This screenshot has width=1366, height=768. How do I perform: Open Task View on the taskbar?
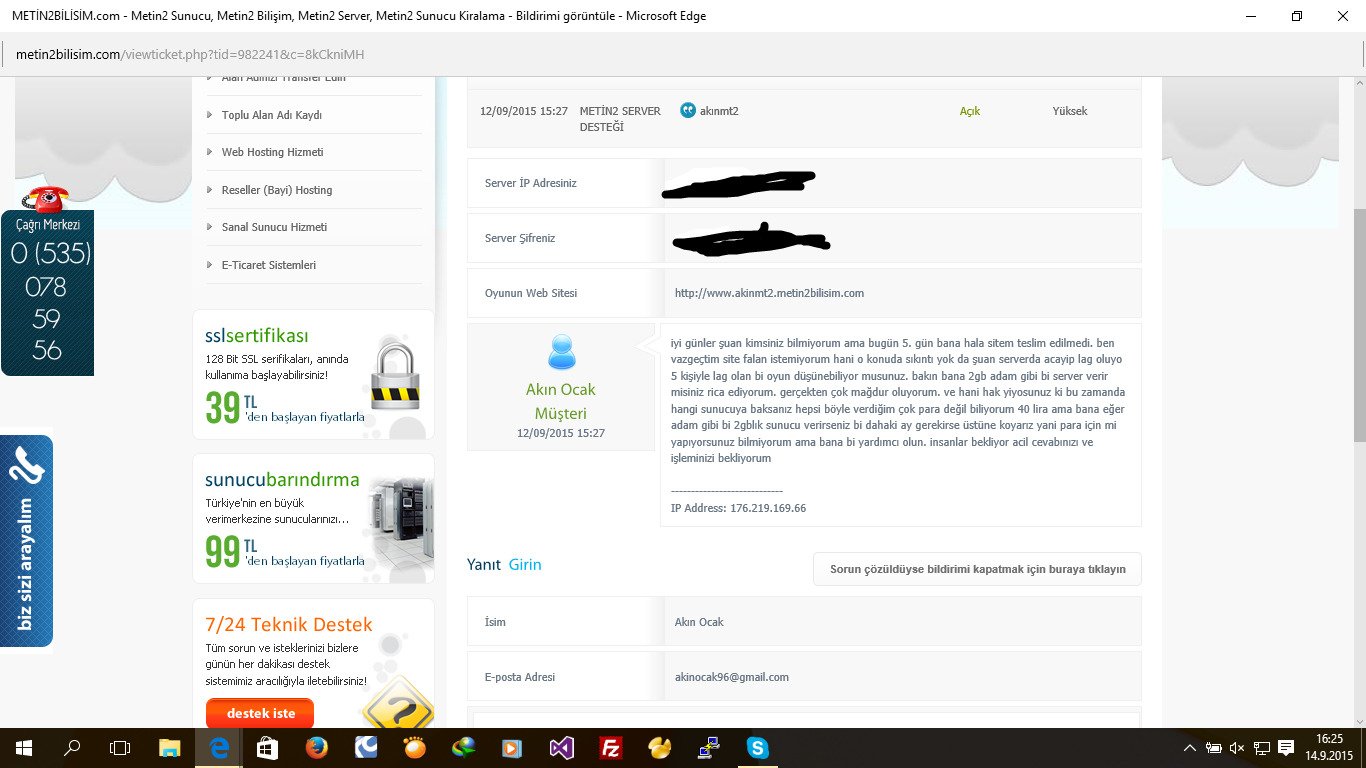[120, 747]
